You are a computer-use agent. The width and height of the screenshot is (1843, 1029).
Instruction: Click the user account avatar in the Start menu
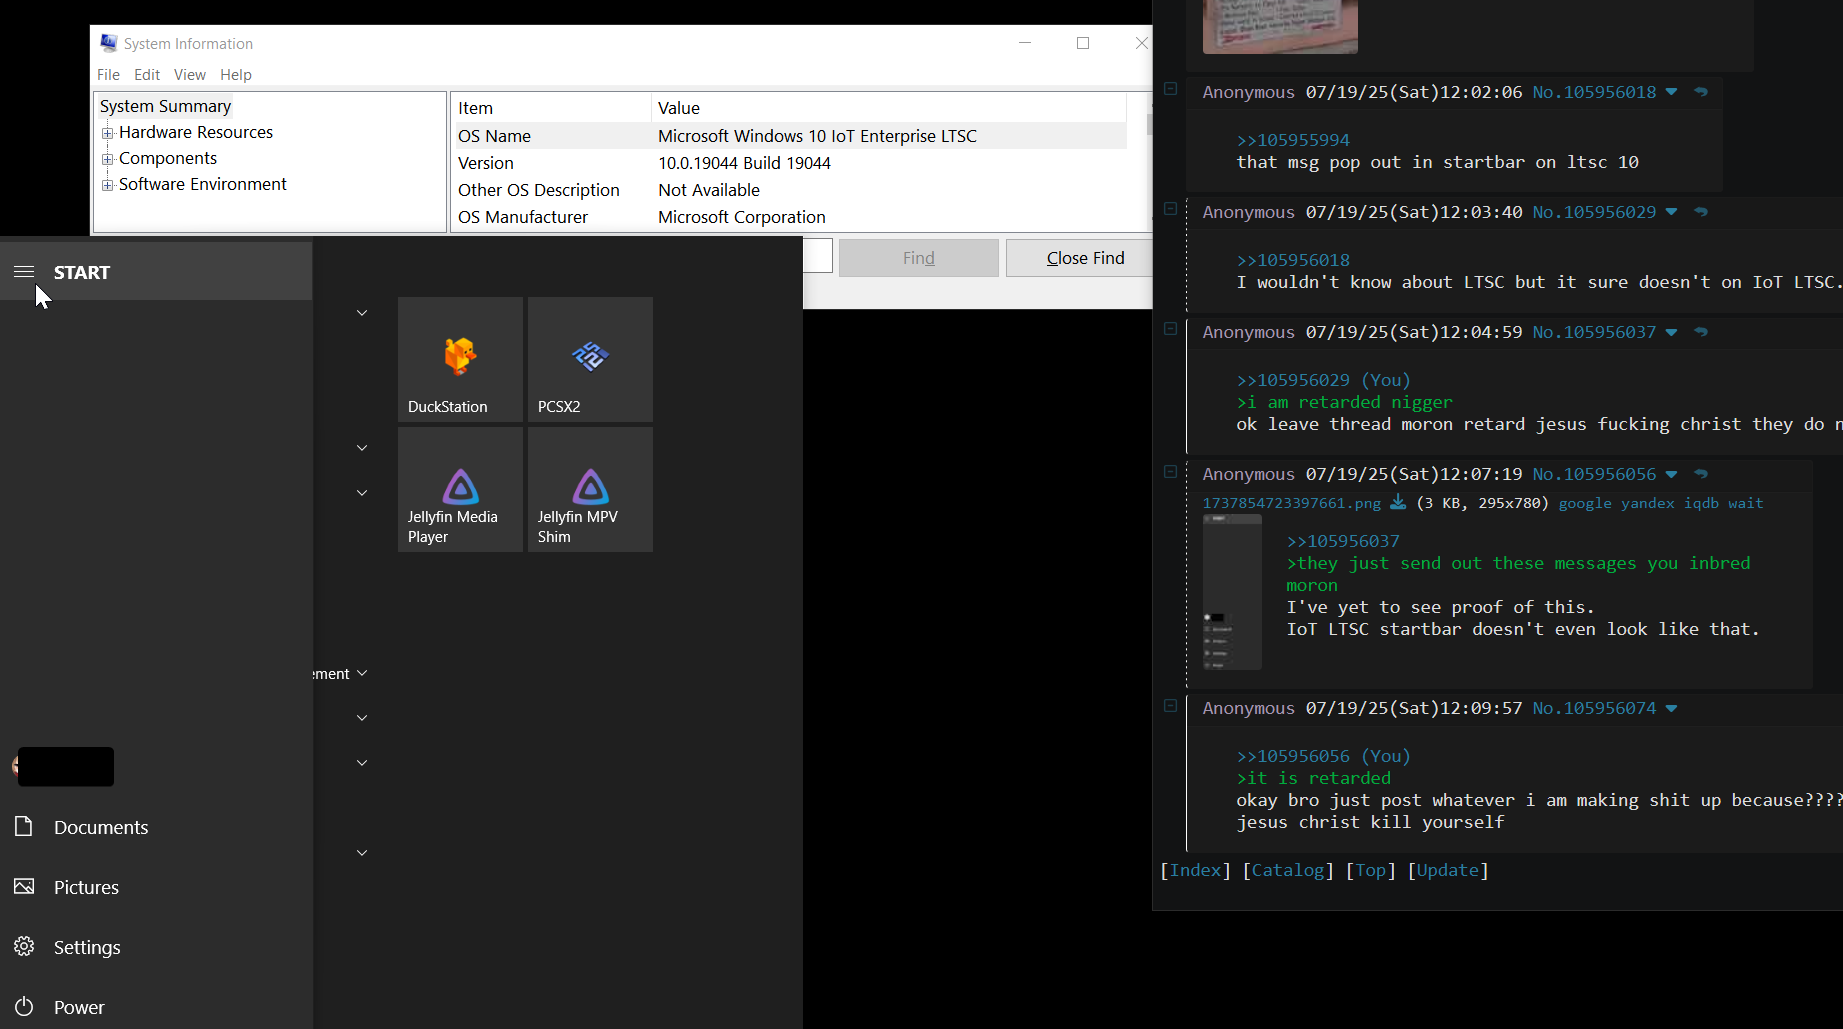click(16, 767)
